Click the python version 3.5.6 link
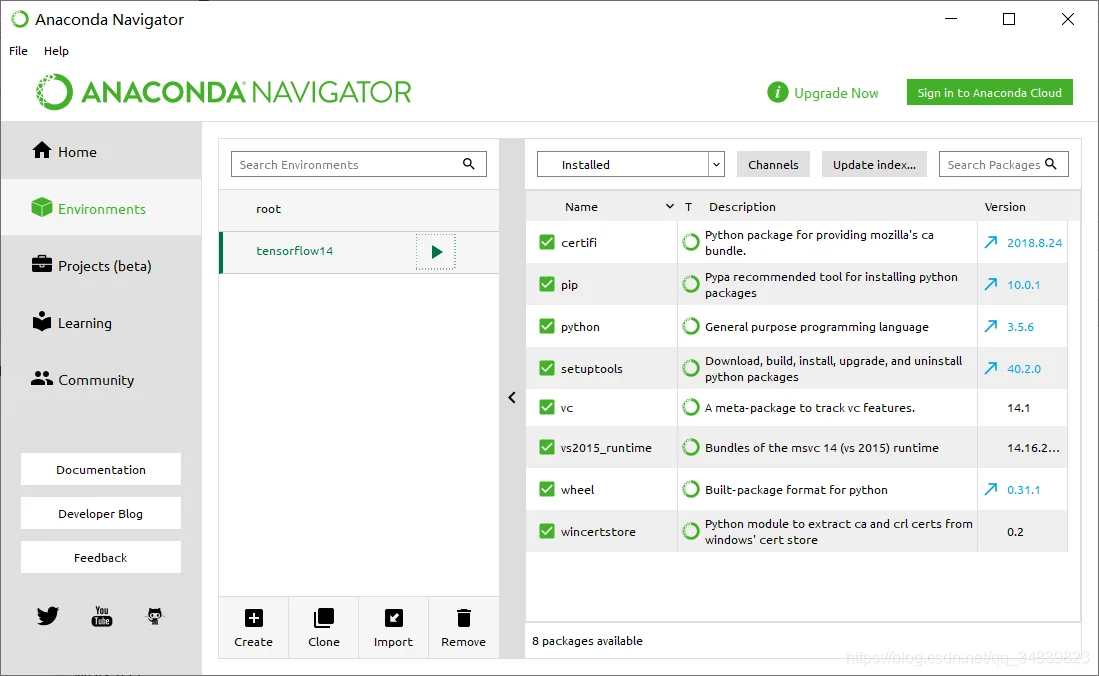The width and height of the screenshot is (1099, 676). [x=1020, y=327]
